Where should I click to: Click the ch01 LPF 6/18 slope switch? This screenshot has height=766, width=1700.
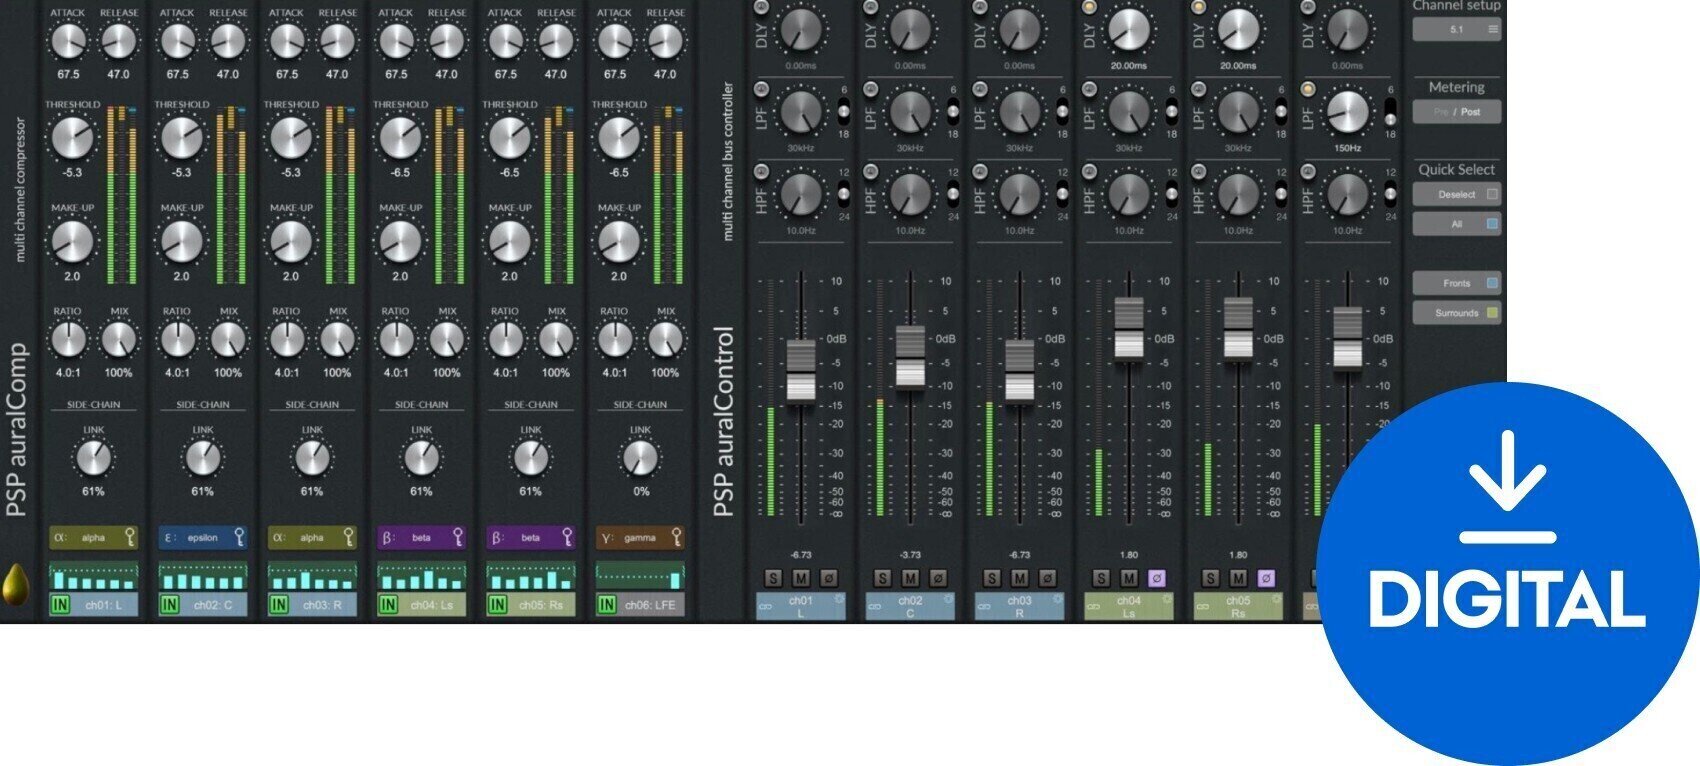coord(843,111)
